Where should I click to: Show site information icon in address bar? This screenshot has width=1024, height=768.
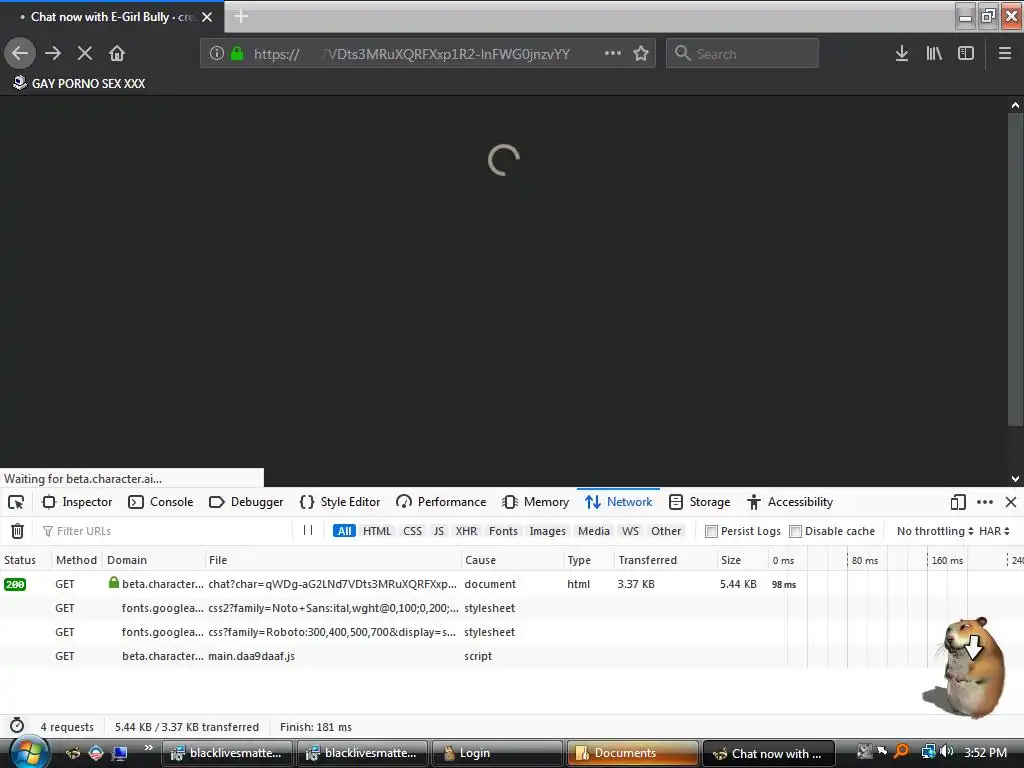tap(217, 53)
